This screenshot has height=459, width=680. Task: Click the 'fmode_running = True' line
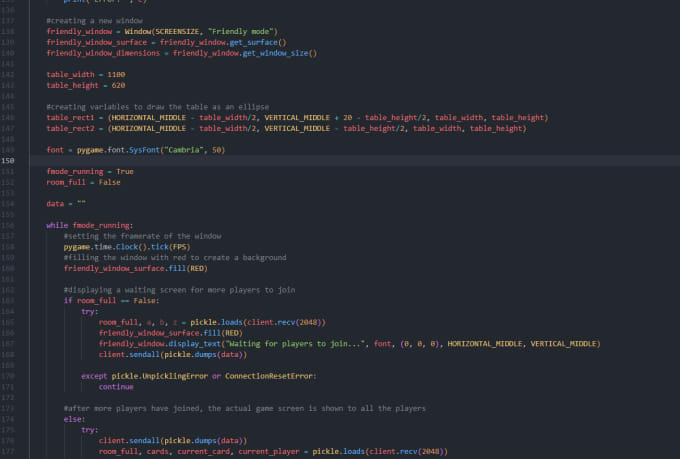[x=90, y=172]
